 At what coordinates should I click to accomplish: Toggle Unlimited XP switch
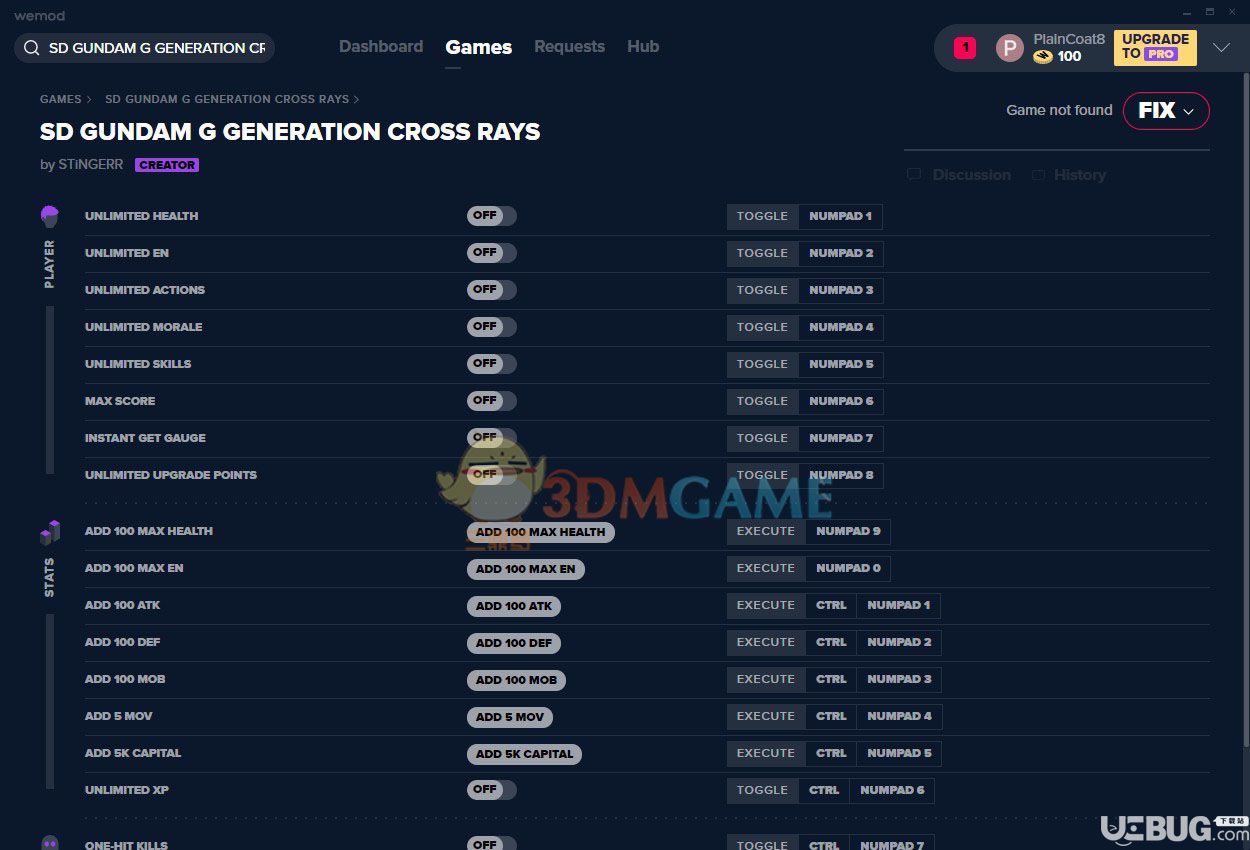(x=491, y=790)
